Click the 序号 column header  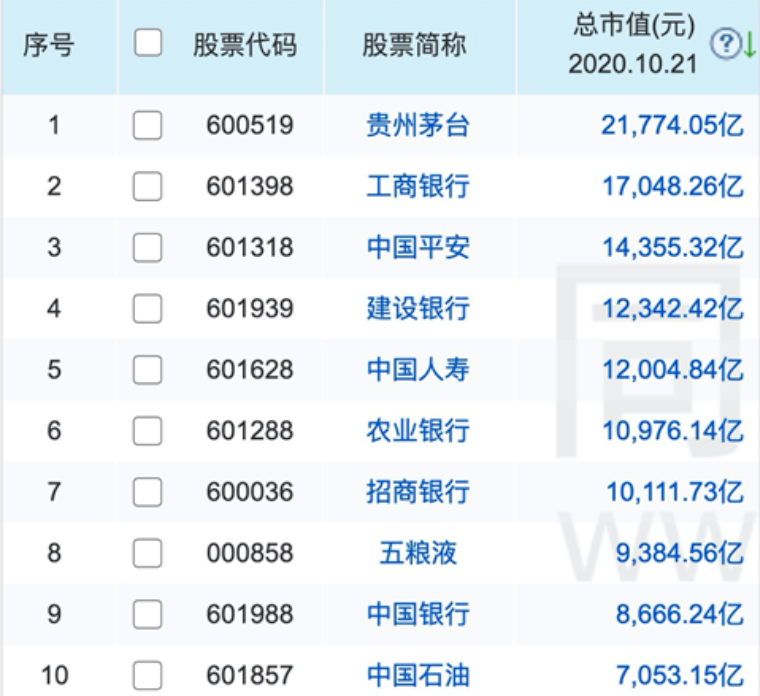(x=49, y=45)
